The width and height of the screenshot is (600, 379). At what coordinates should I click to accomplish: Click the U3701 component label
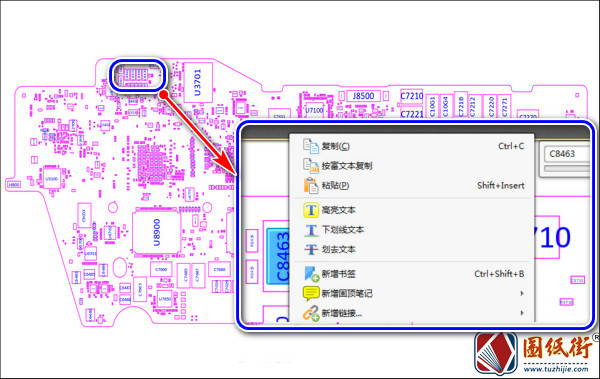click(197, 82)
